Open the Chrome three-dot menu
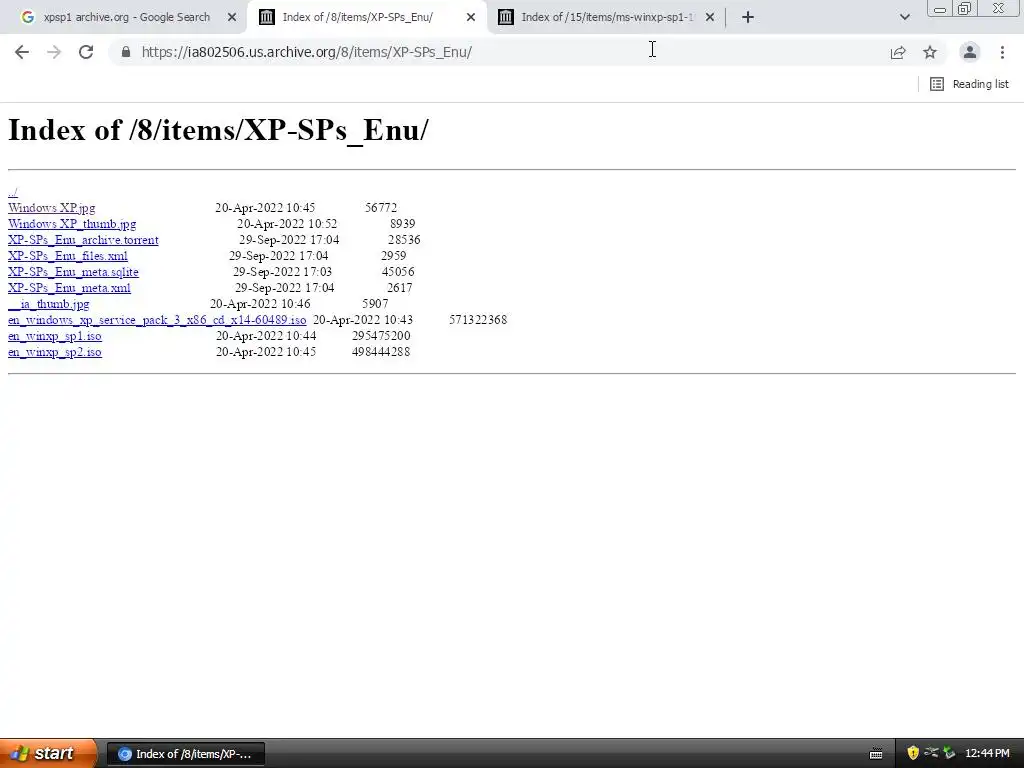The height and width of the screenshot is (768, 1024). [1002, 52]
